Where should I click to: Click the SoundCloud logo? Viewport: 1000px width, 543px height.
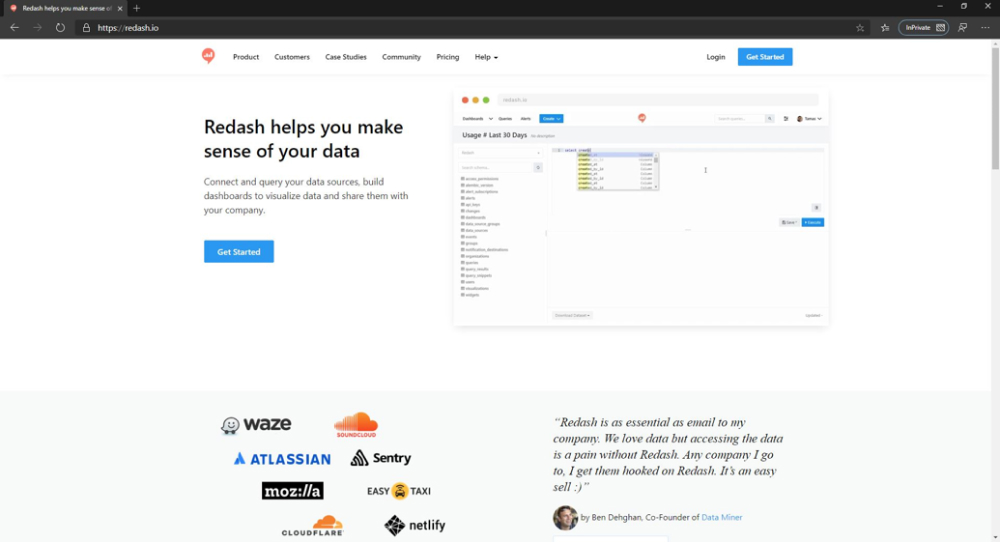click(x=356, y=425)
